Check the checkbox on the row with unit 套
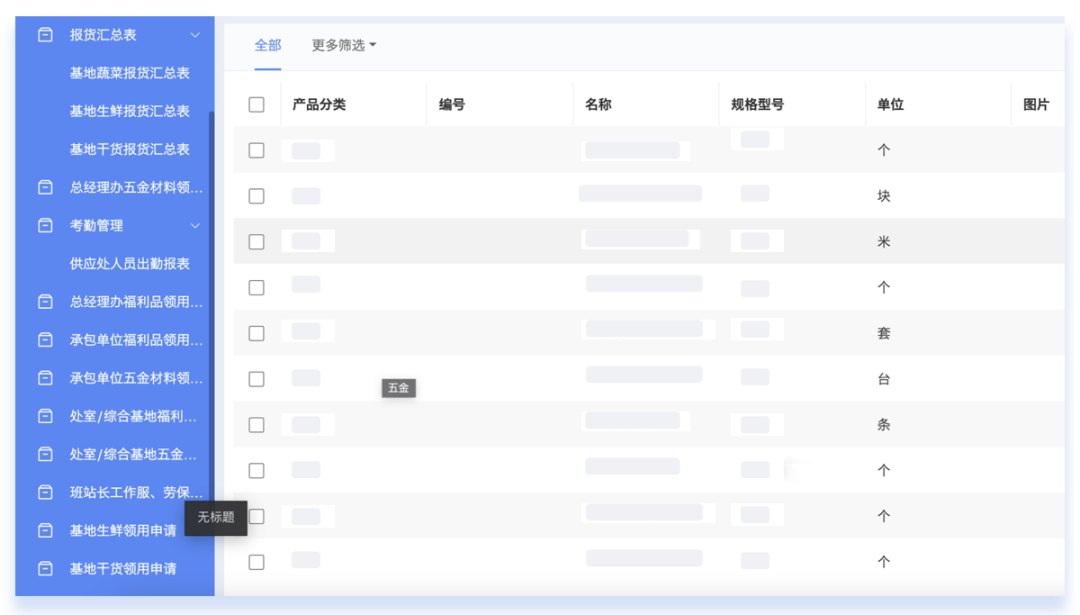Viewport: 1080px width, 615px height. (256, 333)
